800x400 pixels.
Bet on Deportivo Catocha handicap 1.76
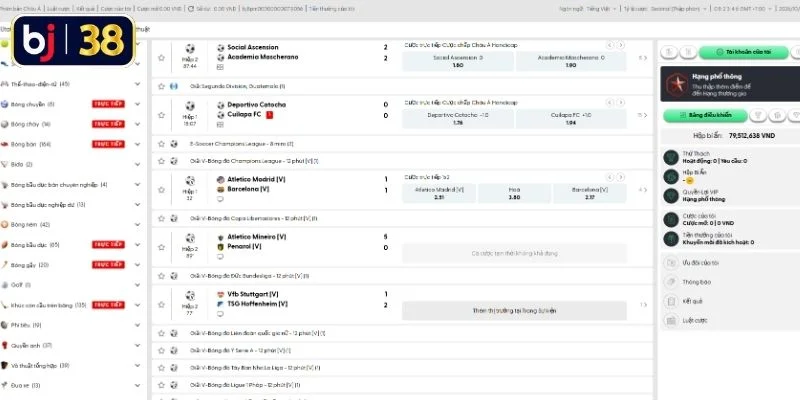458,119
